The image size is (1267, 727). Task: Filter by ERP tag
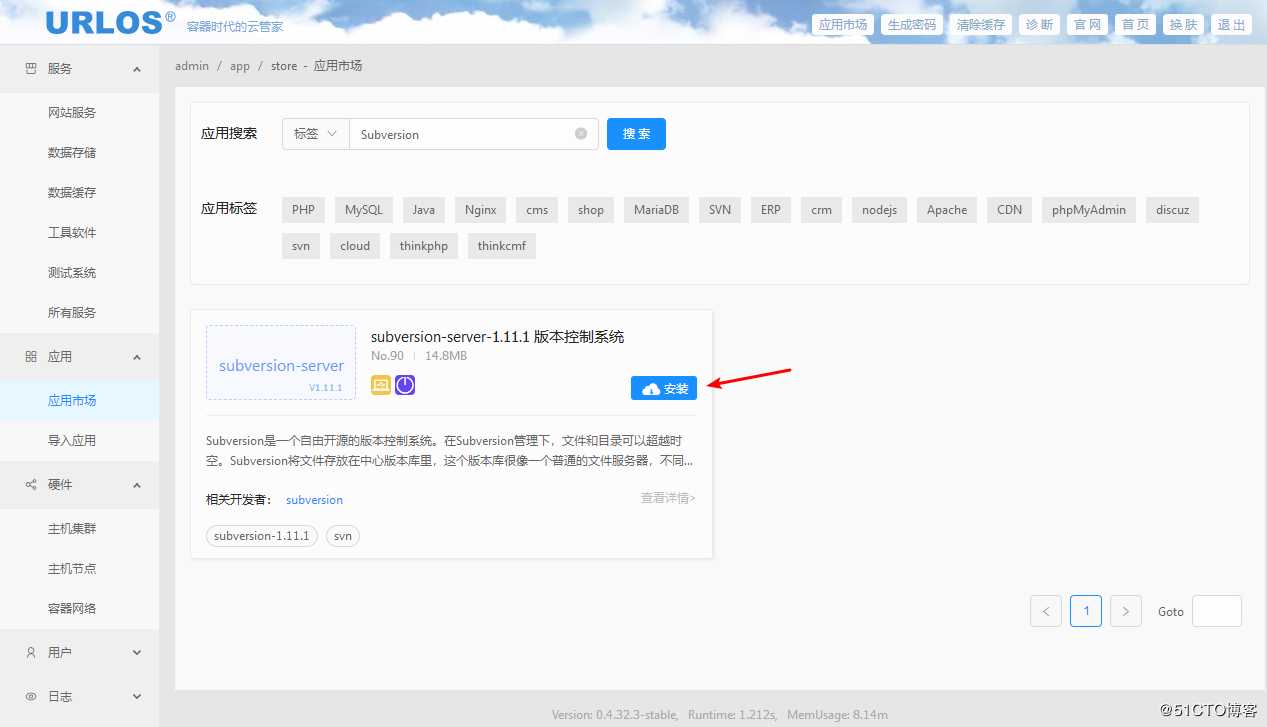(x=771, y=210)
